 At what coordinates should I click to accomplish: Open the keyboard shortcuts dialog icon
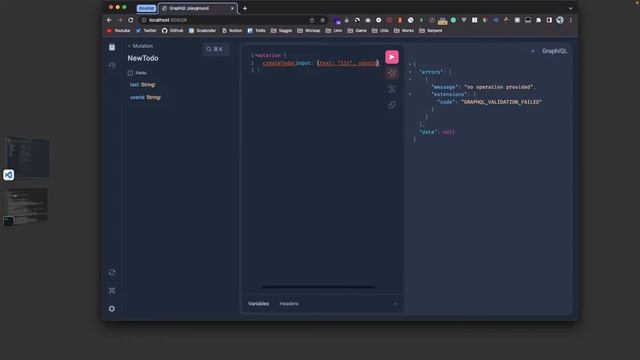[x=112, y=291]
